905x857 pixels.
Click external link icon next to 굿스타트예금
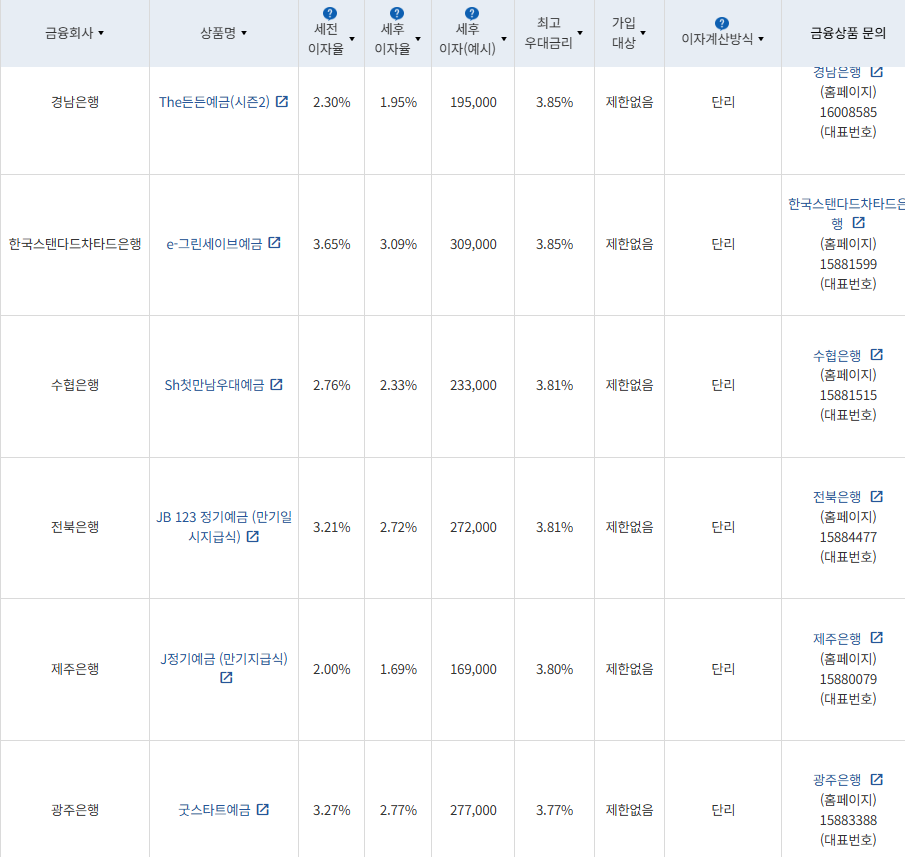click(x=263, y=810)
